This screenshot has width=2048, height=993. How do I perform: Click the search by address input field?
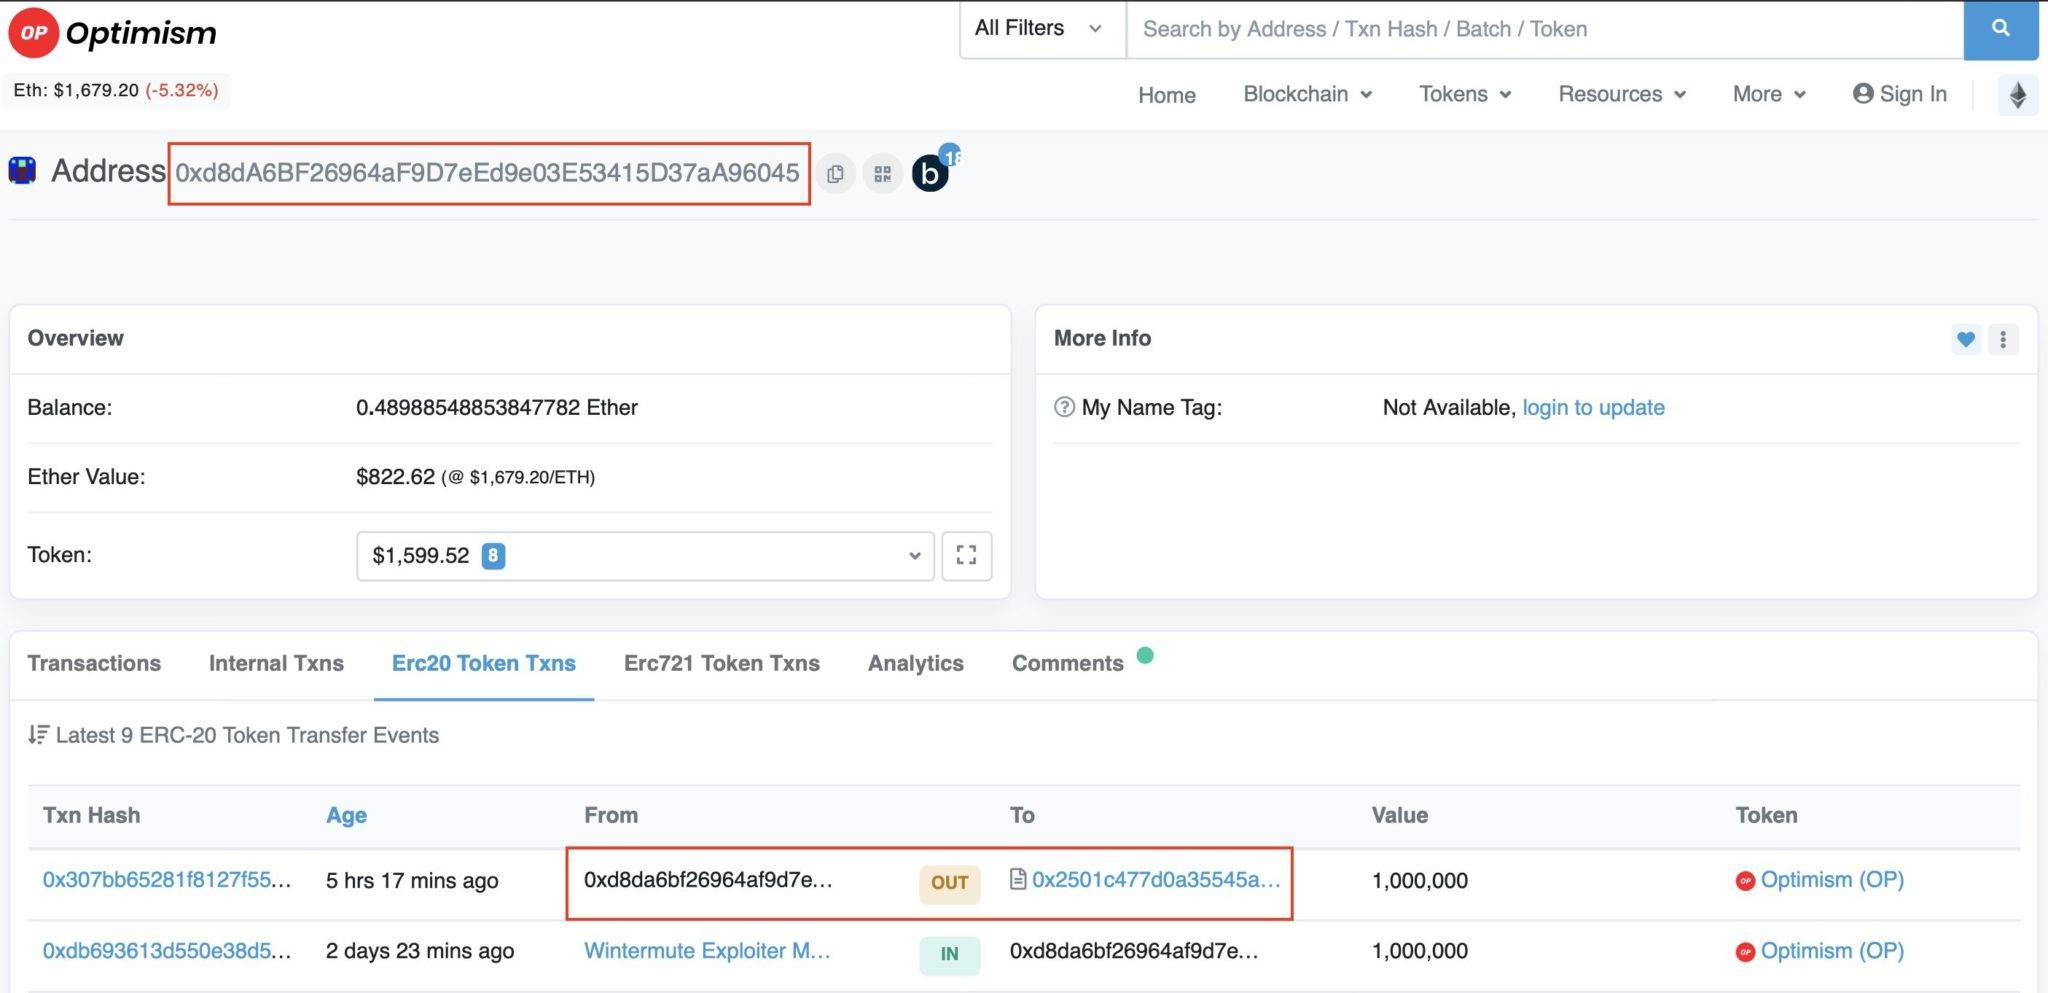tap(1545, 29)
